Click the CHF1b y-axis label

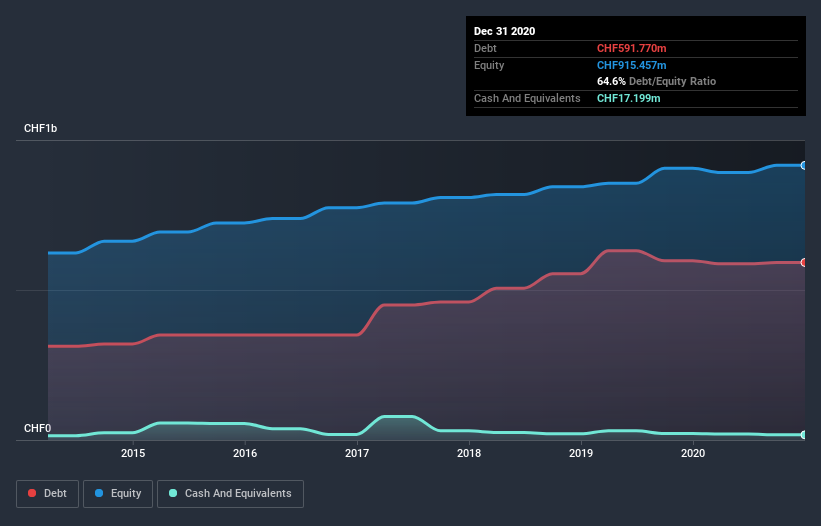click(x=40, y=128)
